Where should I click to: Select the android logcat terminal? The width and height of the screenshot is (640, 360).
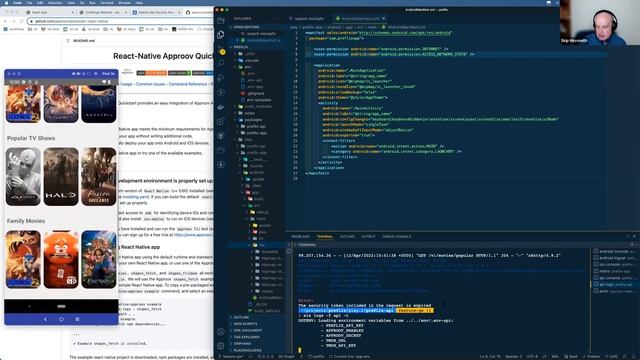click(x=613, y=258)
